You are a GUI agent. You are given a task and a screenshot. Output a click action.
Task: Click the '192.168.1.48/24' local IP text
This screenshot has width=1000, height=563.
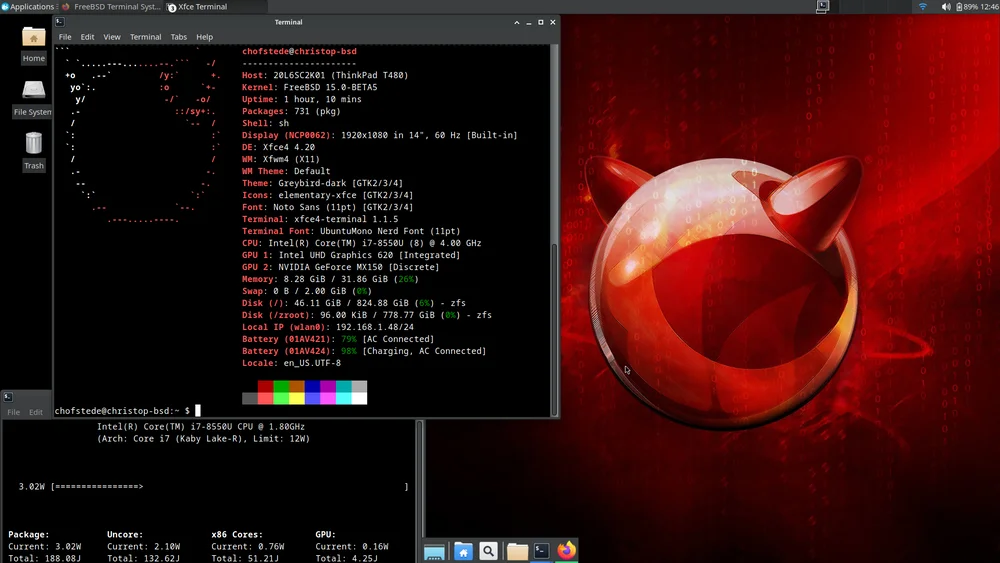(375, 327)
